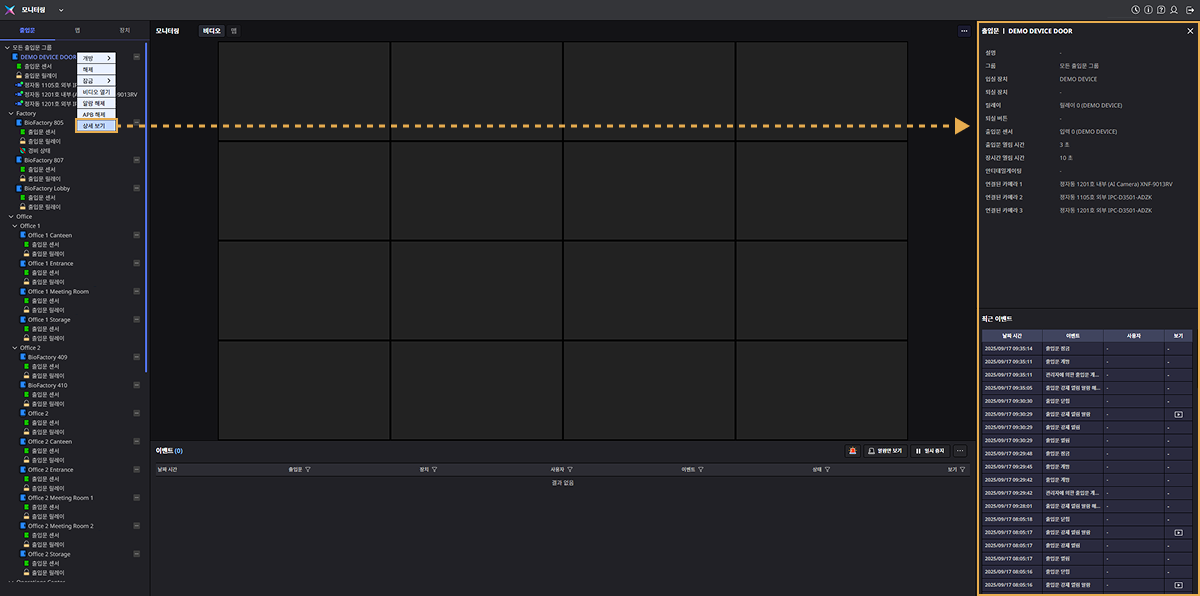Image resolution: width=1200 pixels, height=596 pixels.
Task: Expand the 개방 submenu in context menu
Action: (x=97, y=58)
